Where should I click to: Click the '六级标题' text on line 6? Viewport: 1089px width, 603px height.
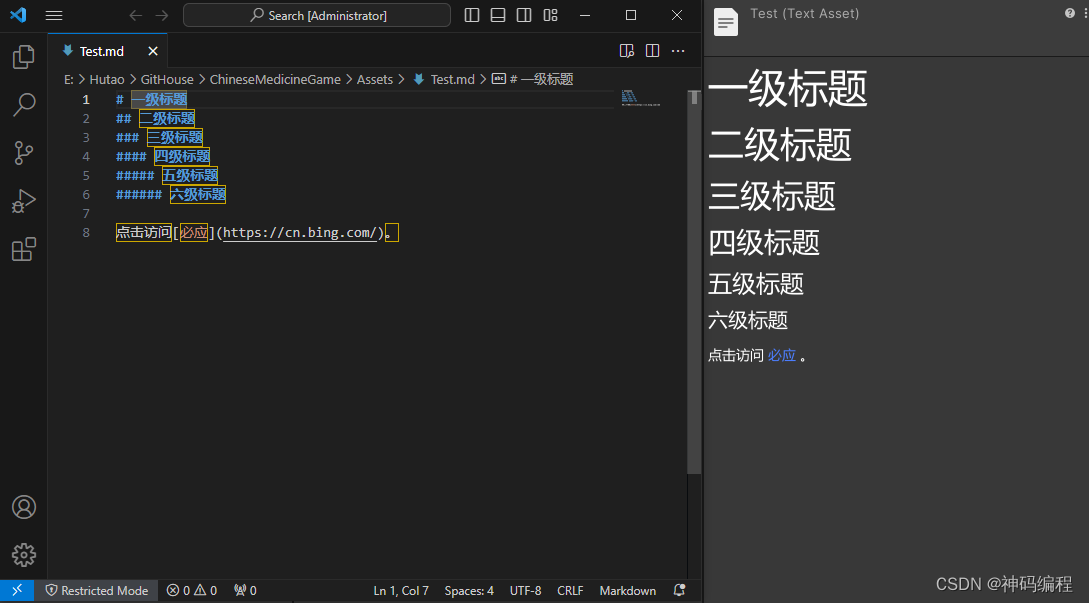click(x=198, y=194)
